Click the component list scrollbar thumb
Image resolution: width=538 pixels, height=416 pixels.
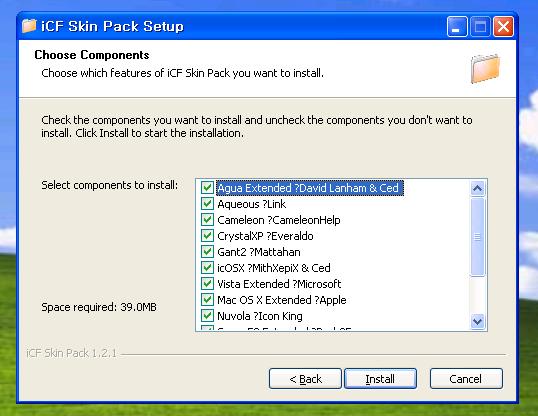coord(478,237)
